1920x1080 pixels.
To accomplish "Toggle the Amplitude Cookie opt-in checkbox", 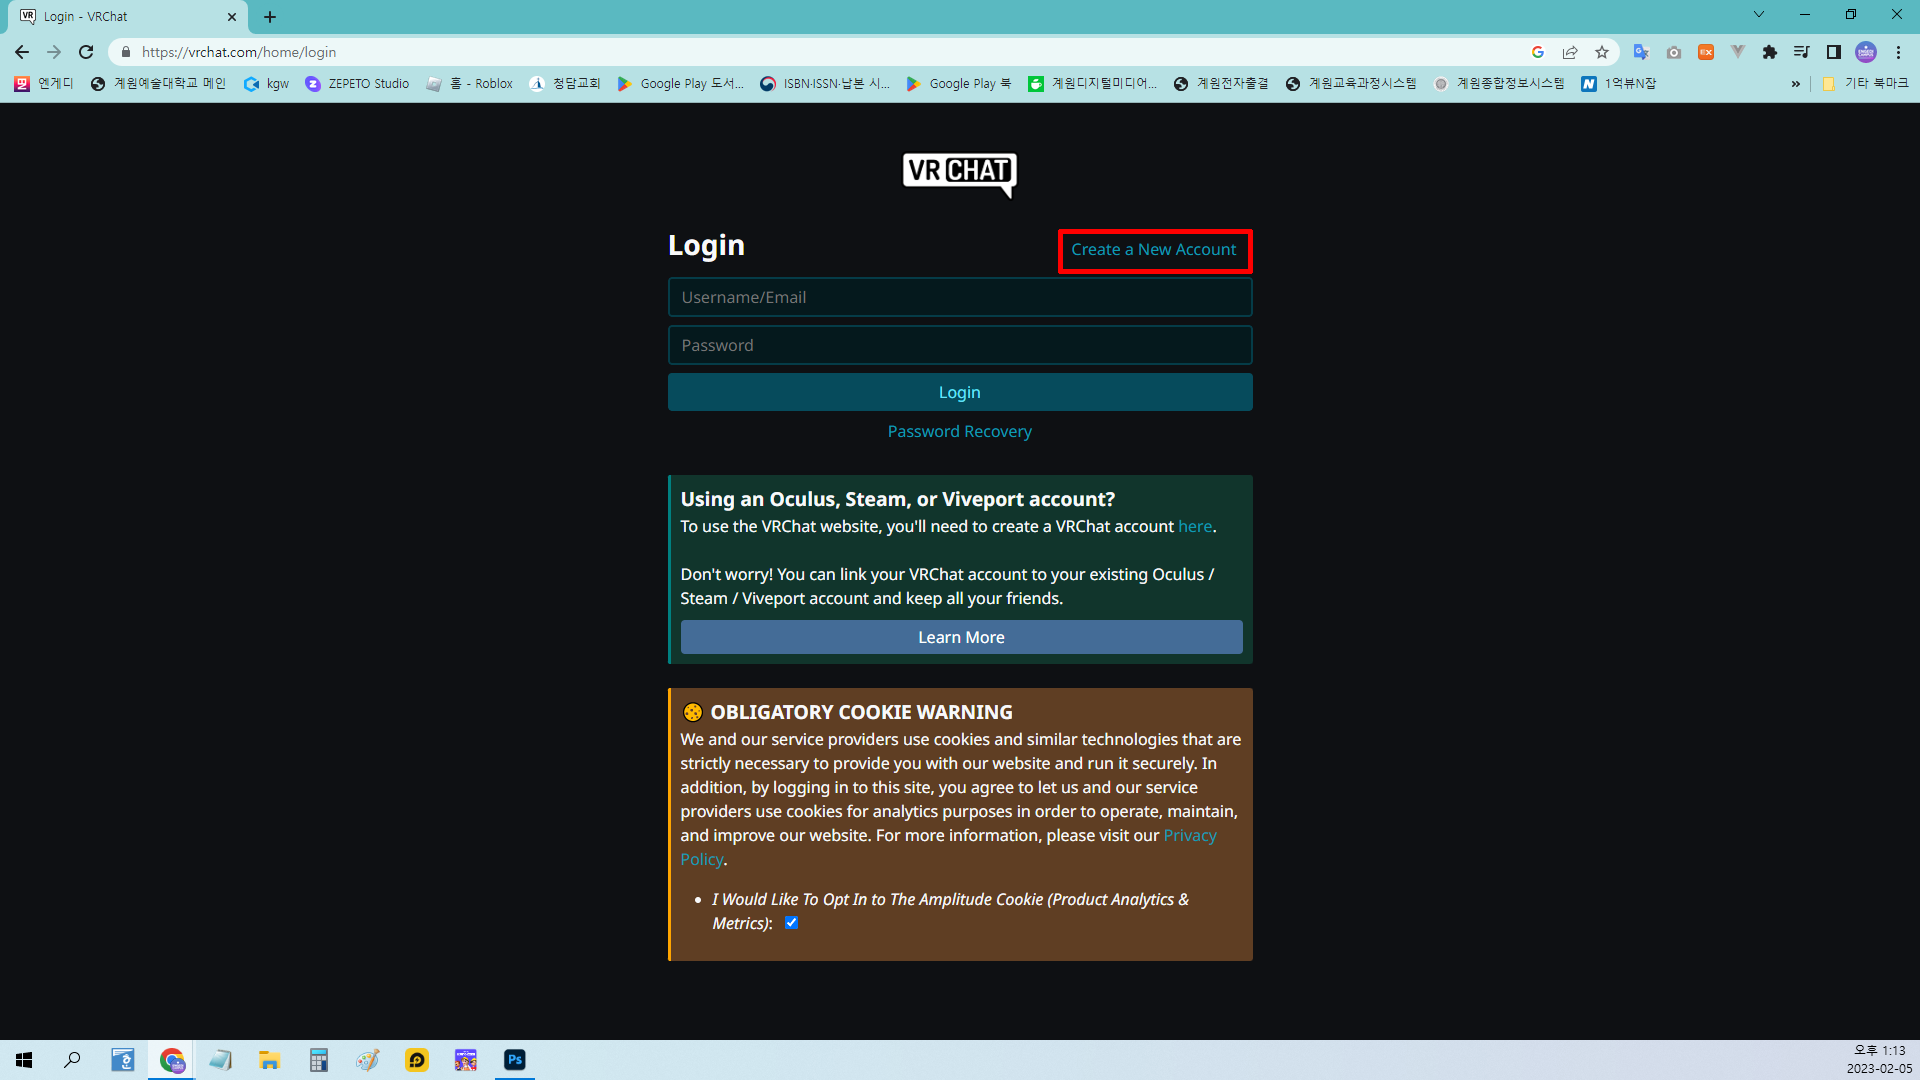I will point(791,923).
